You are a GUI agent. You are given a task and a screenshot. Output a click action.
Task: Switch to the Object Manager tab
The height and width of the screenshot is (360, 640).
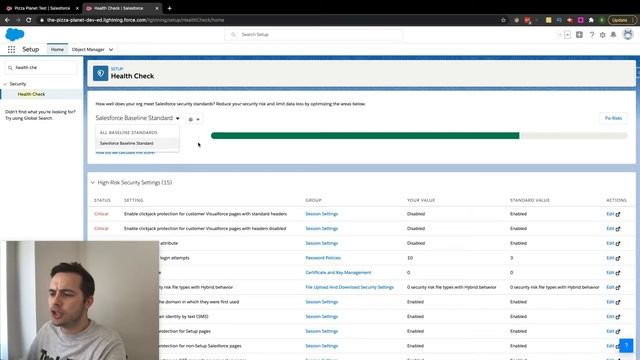click(88, 49)
